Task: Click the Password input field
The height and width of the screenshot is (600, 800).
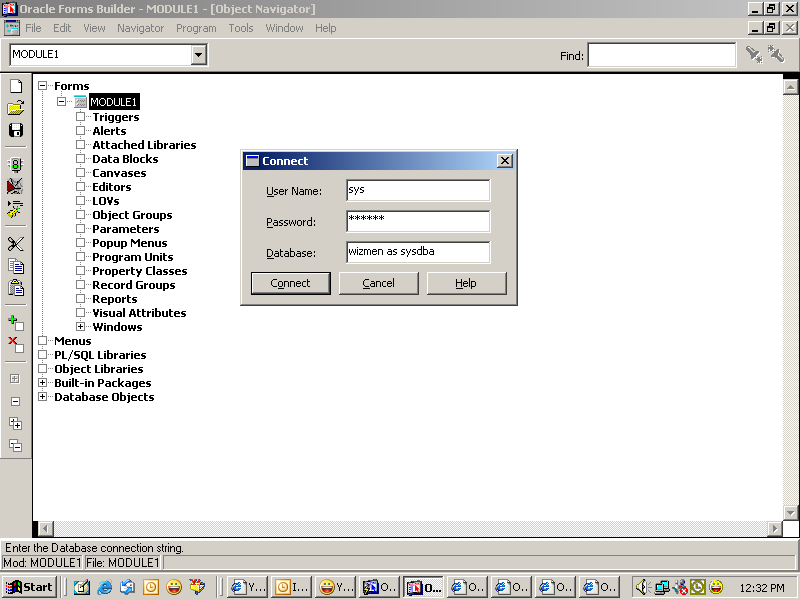Action: tap(418, 221)
